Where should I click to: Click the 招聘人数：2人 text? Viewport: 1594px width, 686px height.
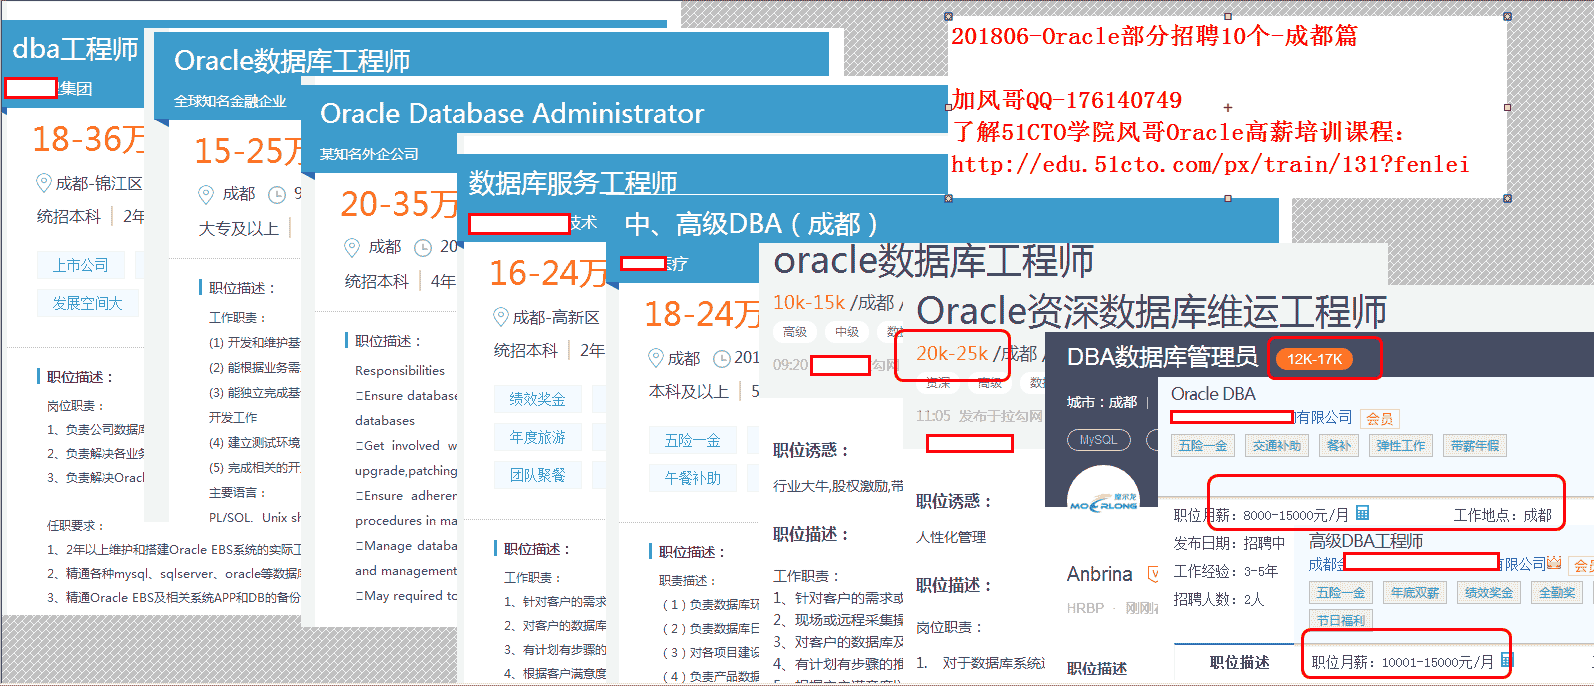point(1218,599)
